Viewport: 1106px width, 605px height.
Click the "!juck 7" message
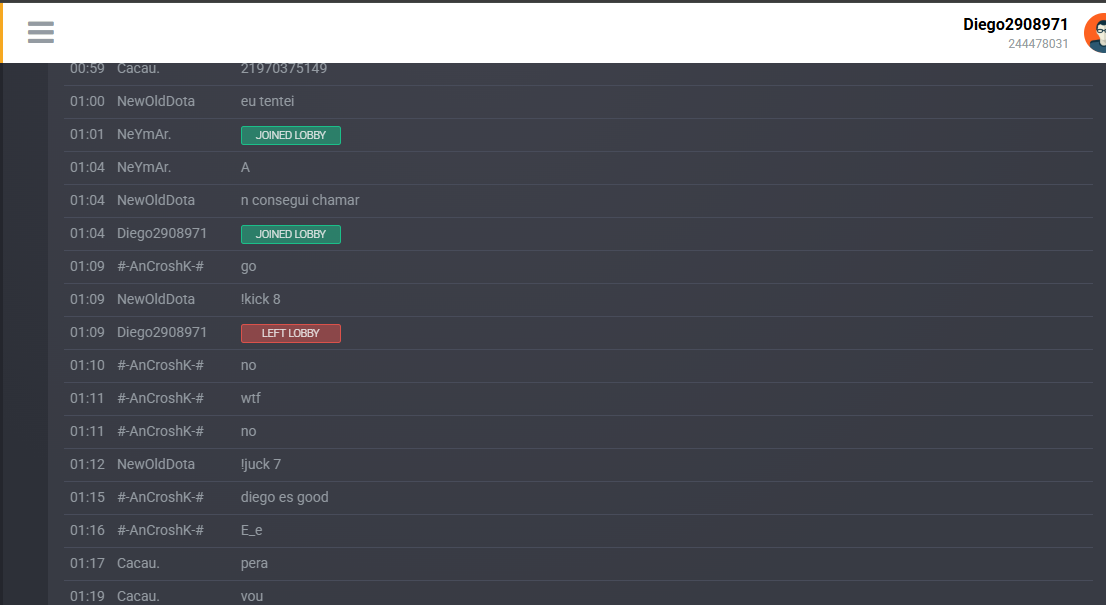[x=261, y=464]
